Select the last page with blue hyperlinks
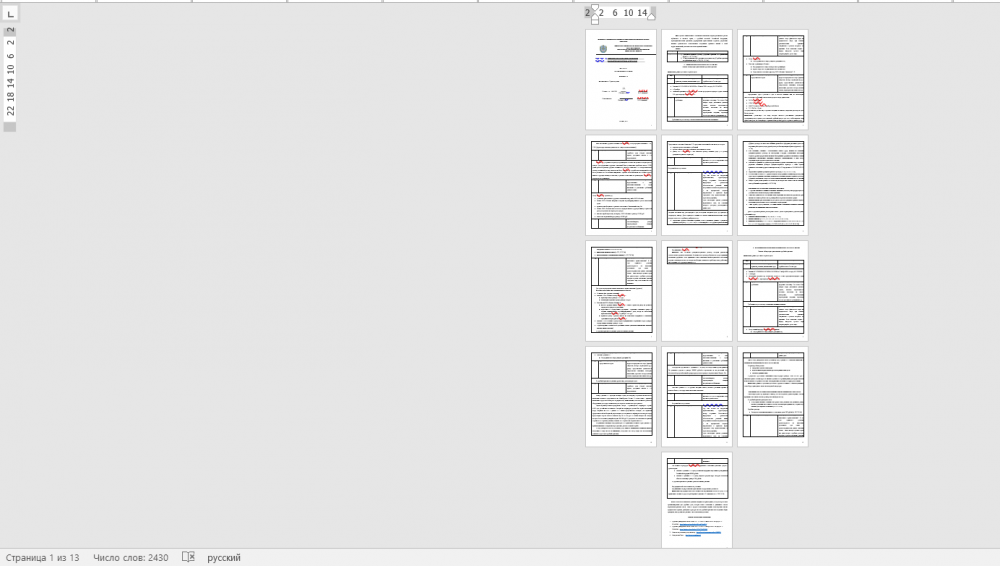Screen dimensions: 1000x566 click(x=697, y=500)
